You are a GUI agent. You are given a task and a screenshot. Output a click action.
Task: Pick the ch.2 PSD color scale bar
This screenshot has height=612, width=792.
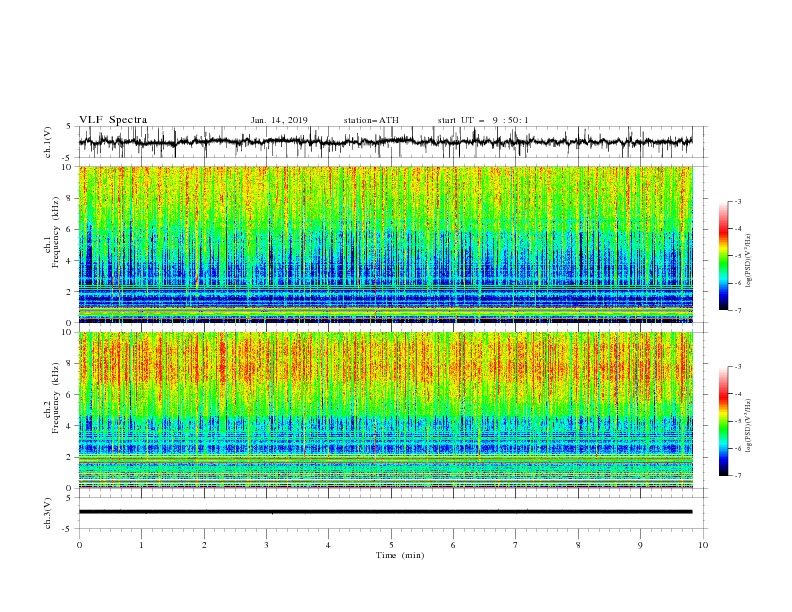(723, 421)
